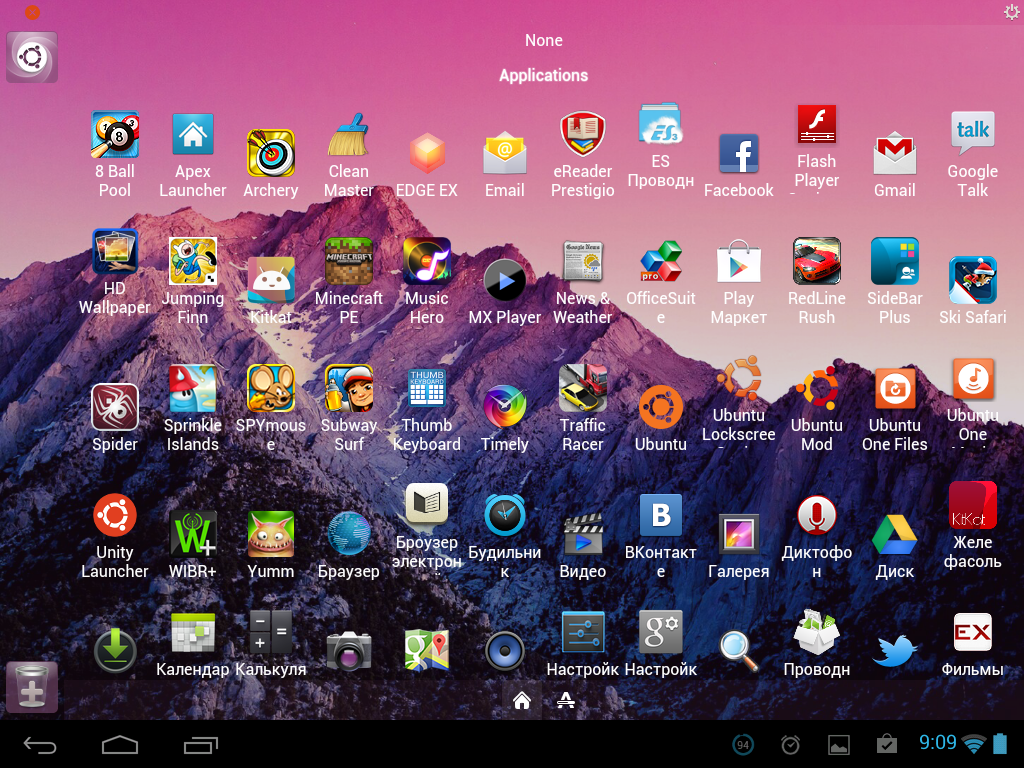Open Thumb Keyboard app
Viewport: 1024px width, 768px height.
click(x=426, y=389)
